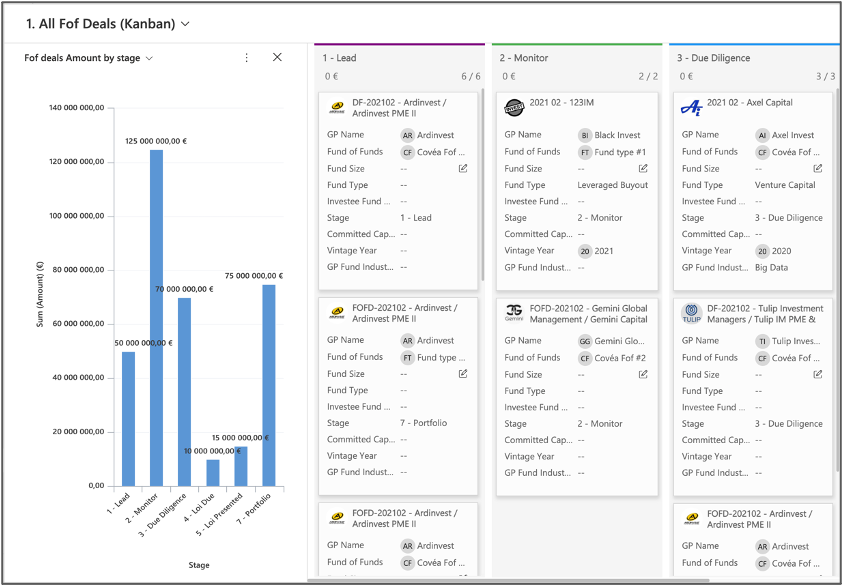Open card title 2021 02 - Axel Capital
The height and width of the screenshot is (585, 843).
click(749, 102)
